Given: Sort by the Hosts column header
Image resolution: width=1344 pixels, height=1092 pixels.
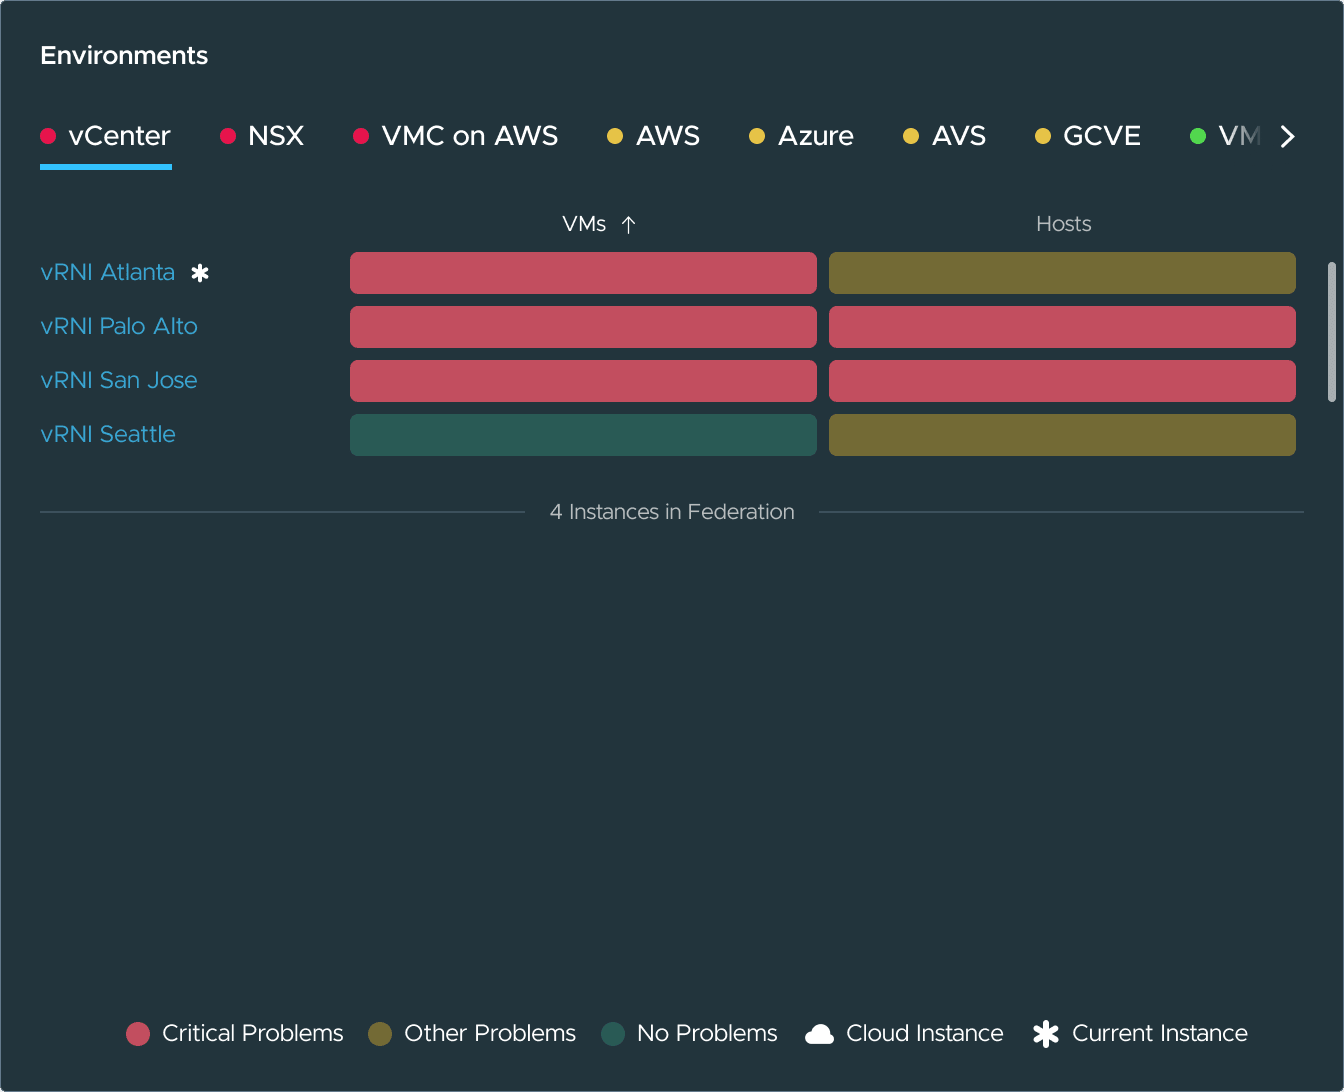Looking at the screenshot, I should pyautogui.click(x=1063, y=224).
